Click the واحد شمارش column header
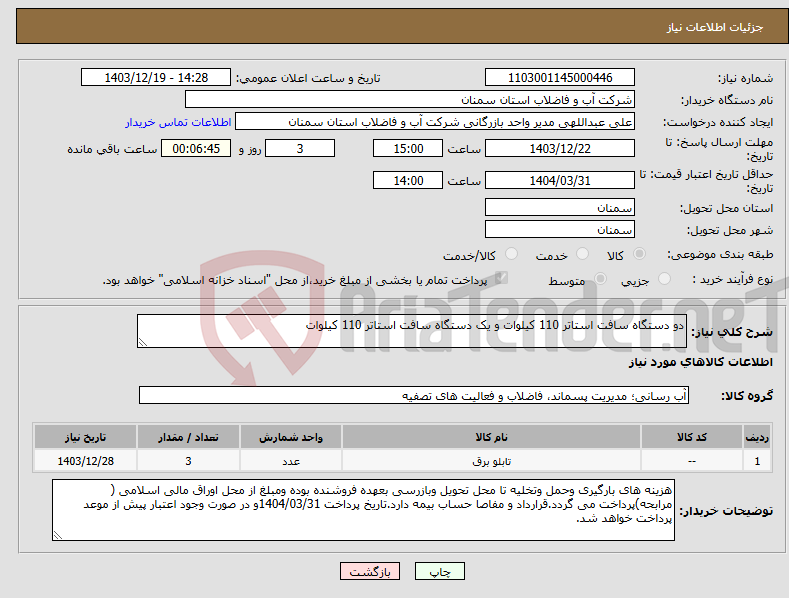Viewport: 789px width, 598px height. (291, 437)
